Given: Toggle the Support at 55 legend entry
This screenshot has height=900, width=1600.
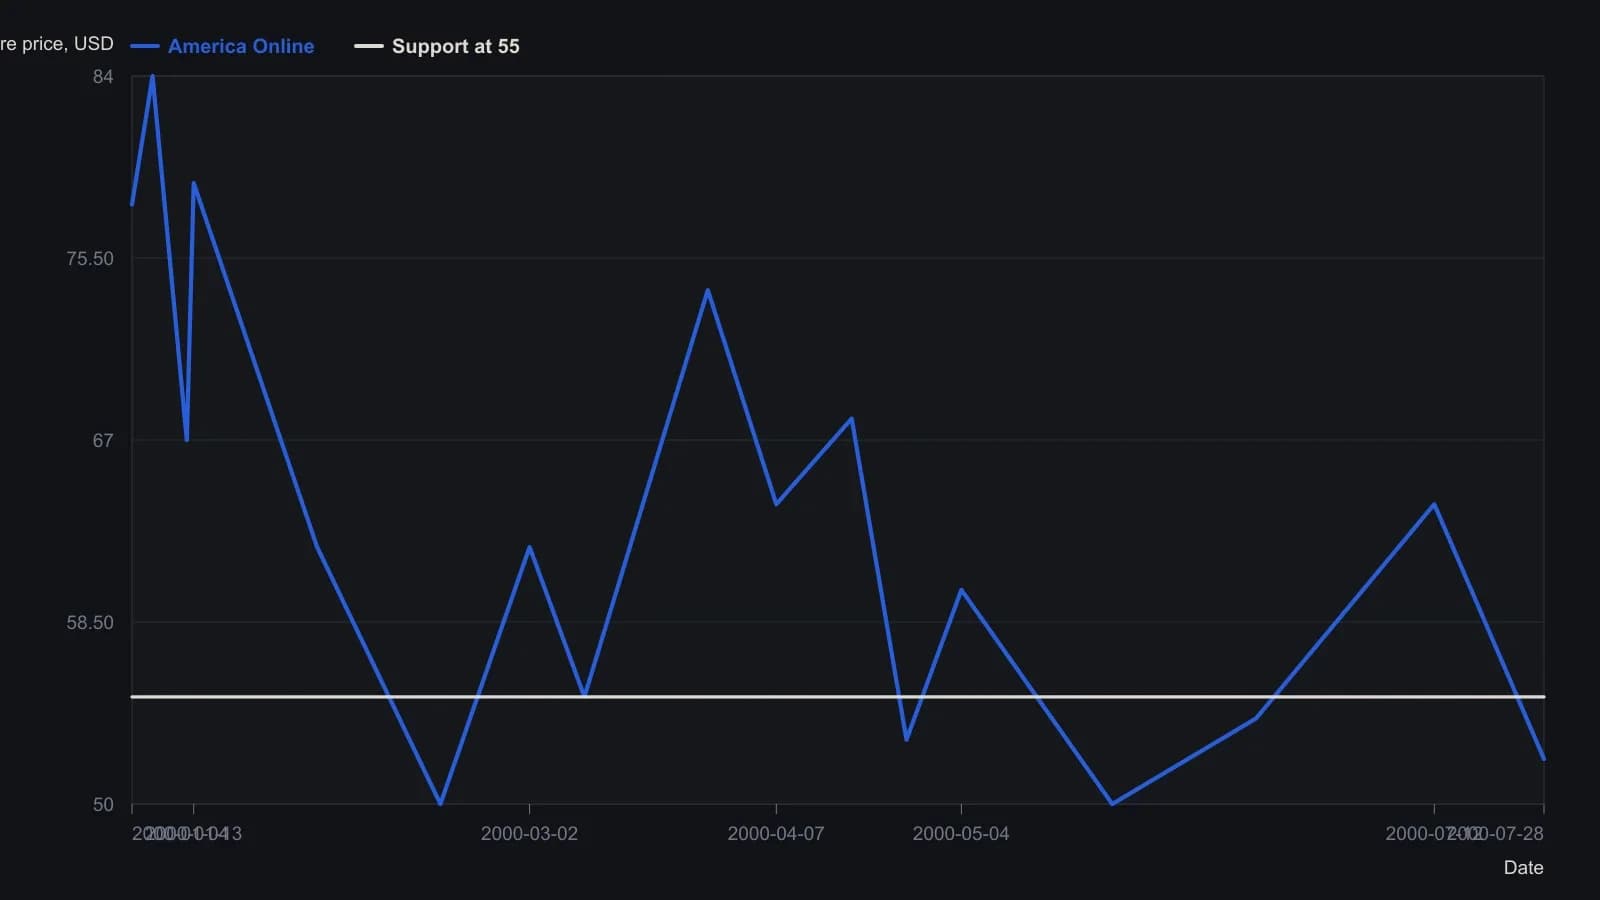Looking at the screenshot, I should pos(437,46).
